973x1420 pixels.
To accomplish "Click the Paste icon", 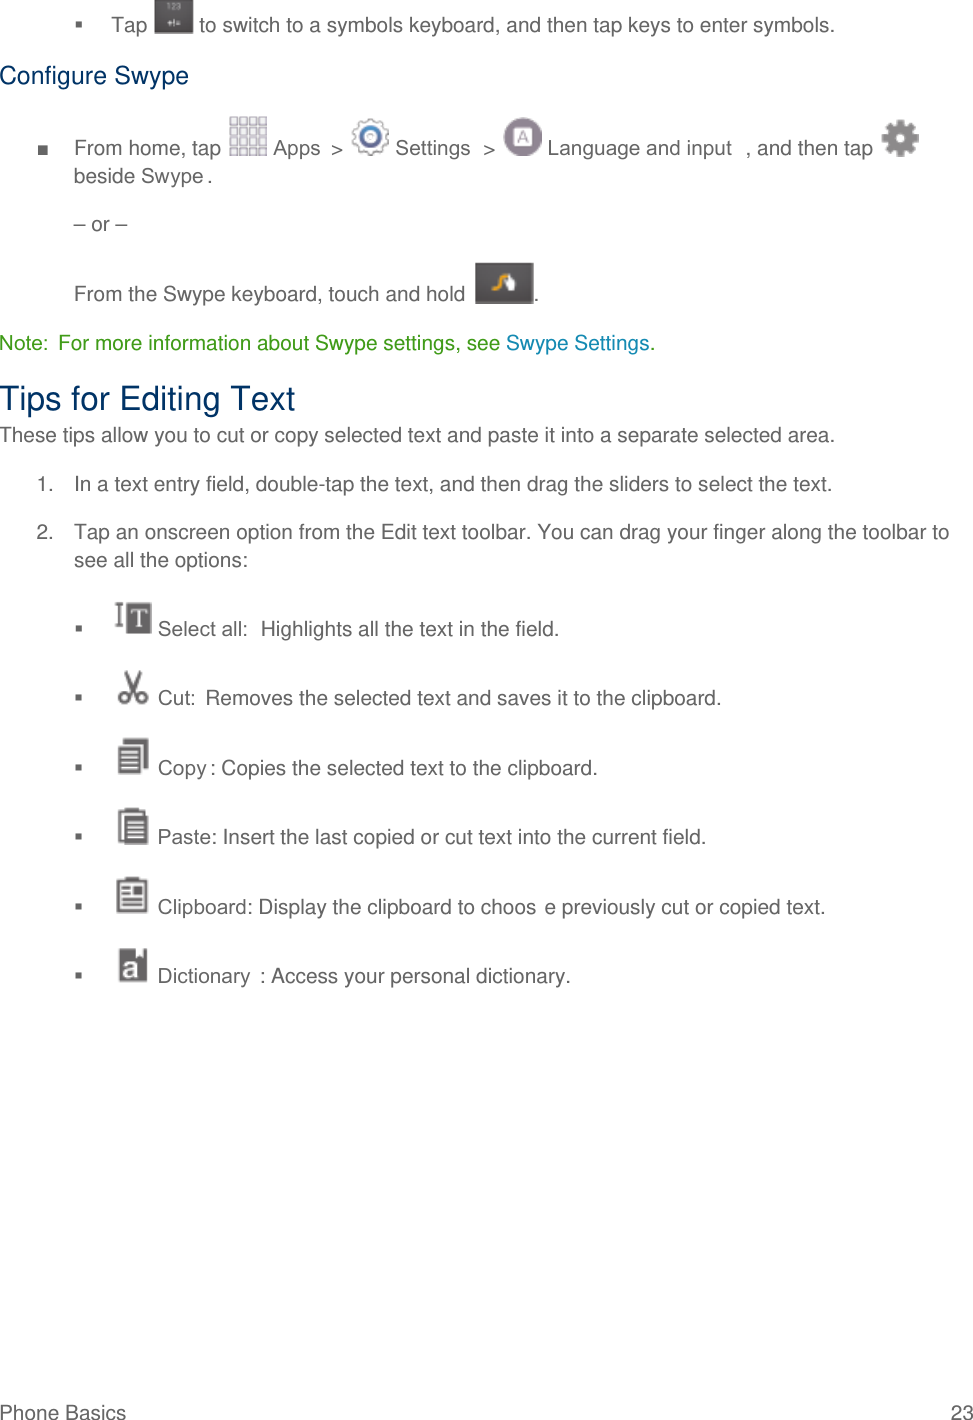I will pyautogui.click(x=133, y=826).
